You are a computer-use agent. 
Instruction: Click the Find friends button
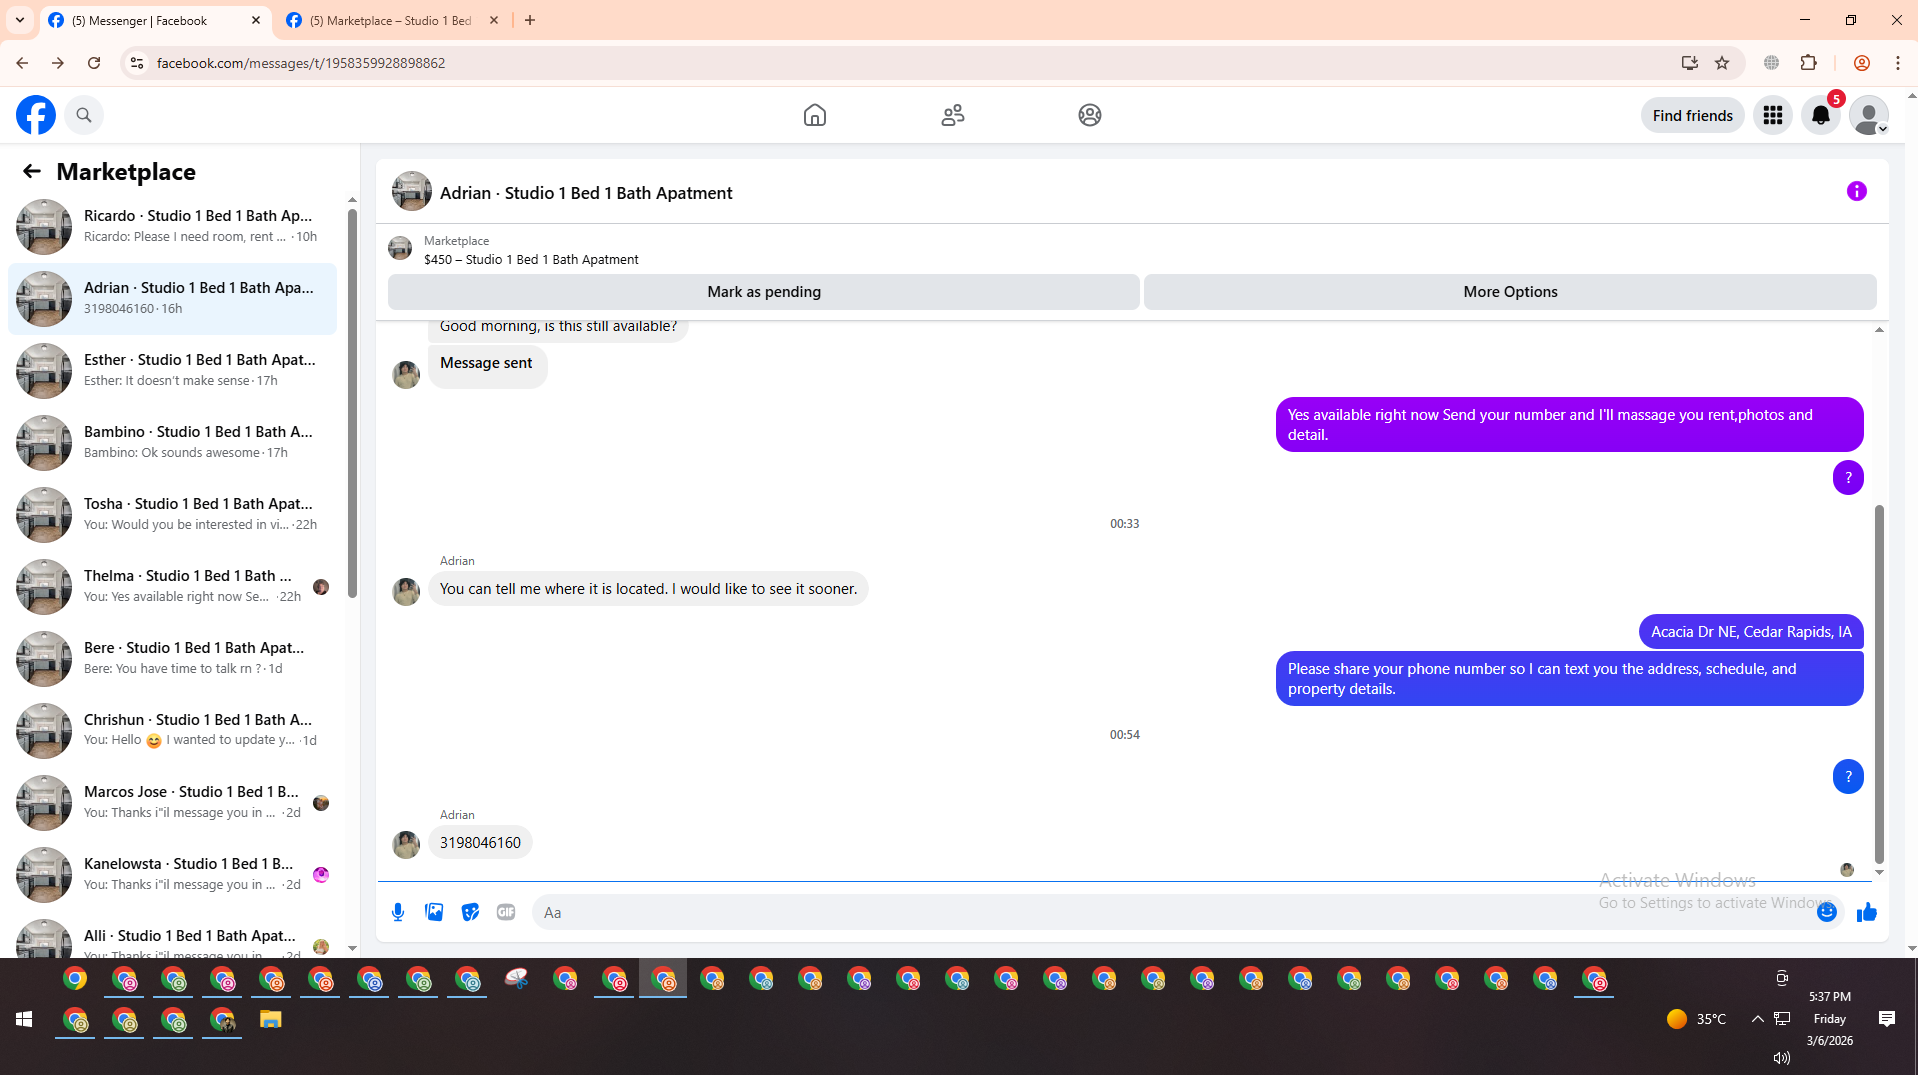click(1692, 115)
